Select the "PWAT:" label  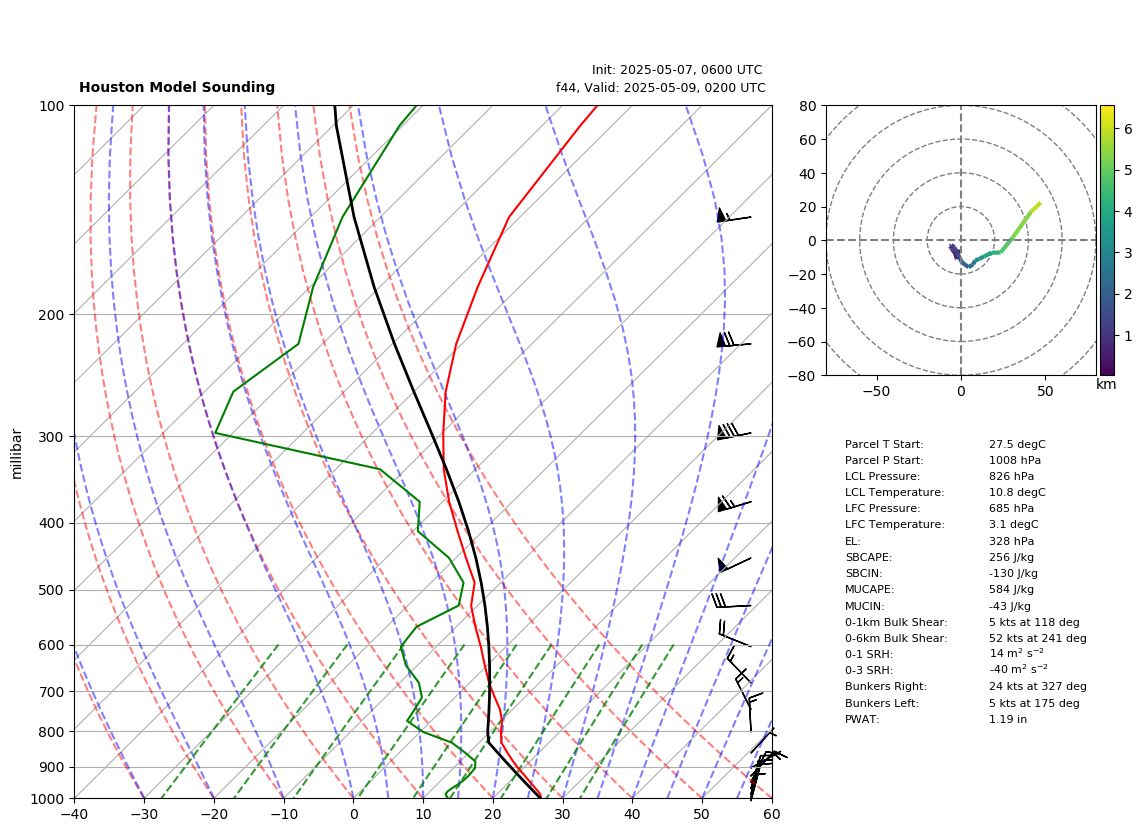(x=862, y=719)
